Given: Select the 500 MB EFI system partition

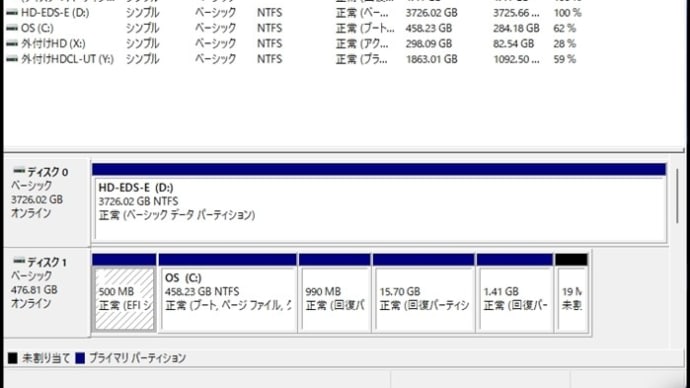Looking at the screenshot, I should point(124,293).
